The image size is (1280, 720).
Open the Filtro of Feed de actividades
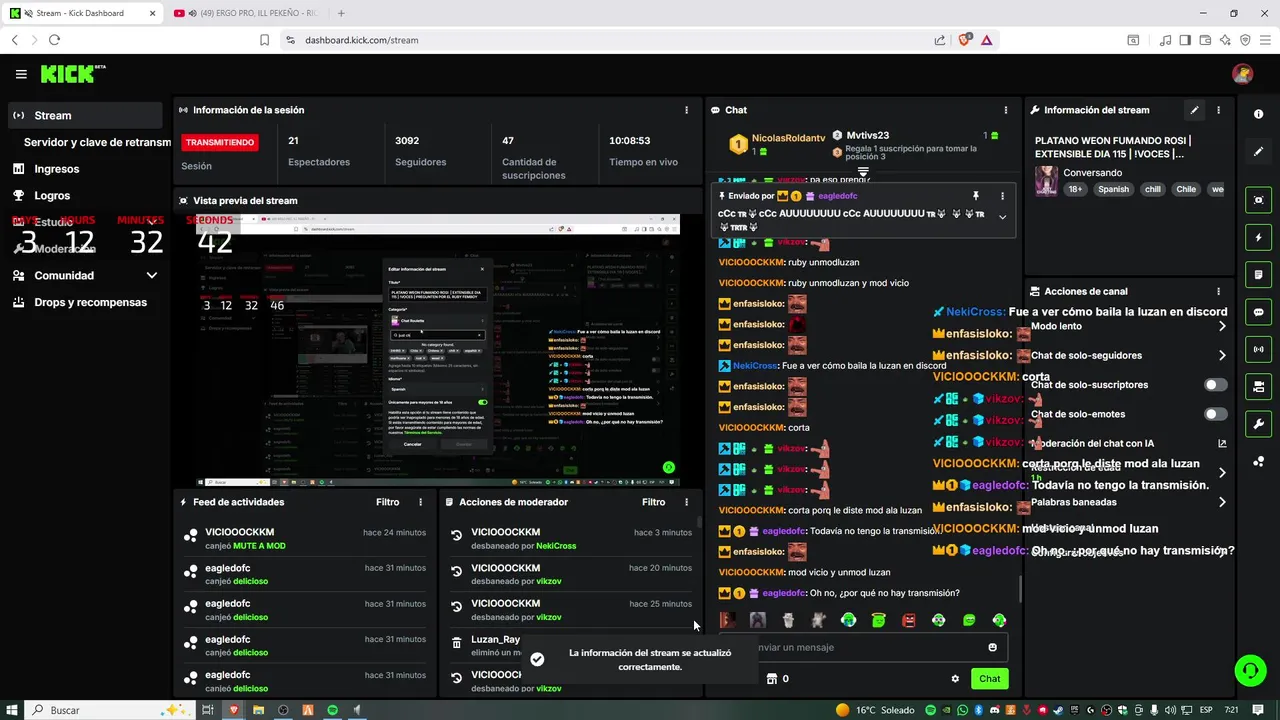(x=387, y=502)
